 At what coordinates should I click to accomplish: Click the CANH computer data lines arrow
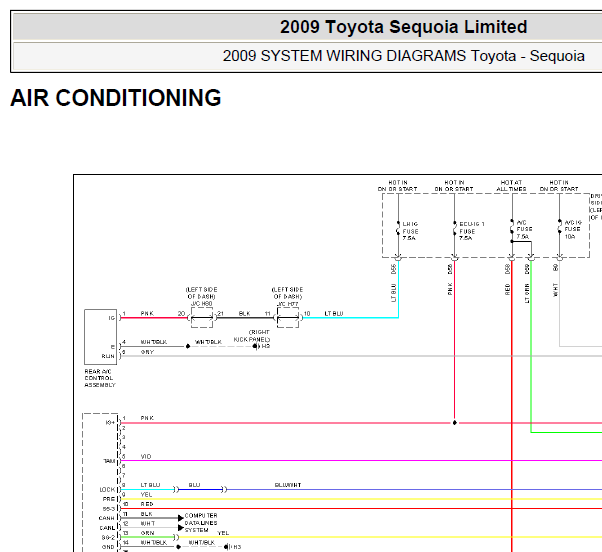[x=180, y=518]
